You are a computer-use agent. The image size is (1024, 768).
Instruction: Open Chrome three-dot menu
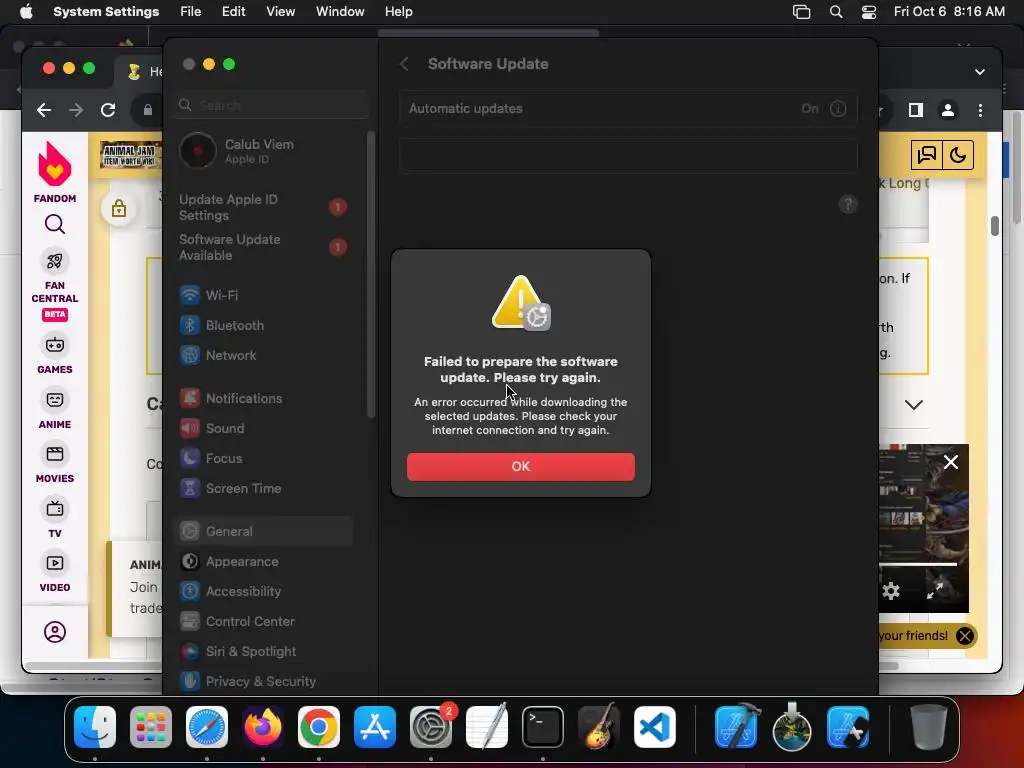click(x=980, y=110)
